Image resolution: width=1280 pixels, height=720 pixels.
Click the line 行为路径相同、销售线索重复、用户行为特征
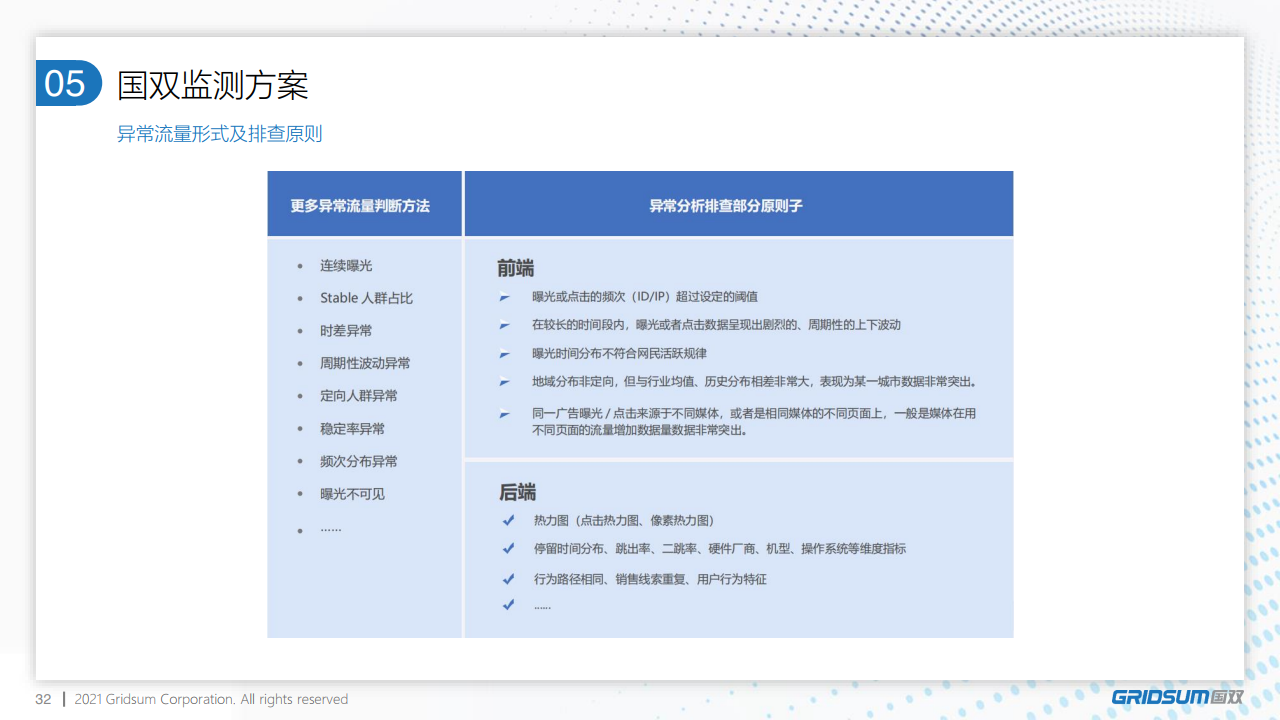(650, 579)
